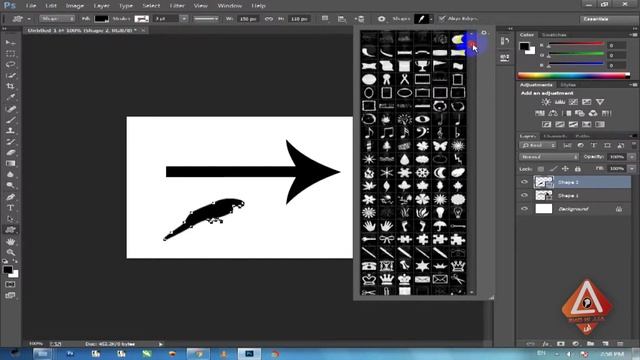Select the Crop tool
640x360 pixels.
pos(11,86)
